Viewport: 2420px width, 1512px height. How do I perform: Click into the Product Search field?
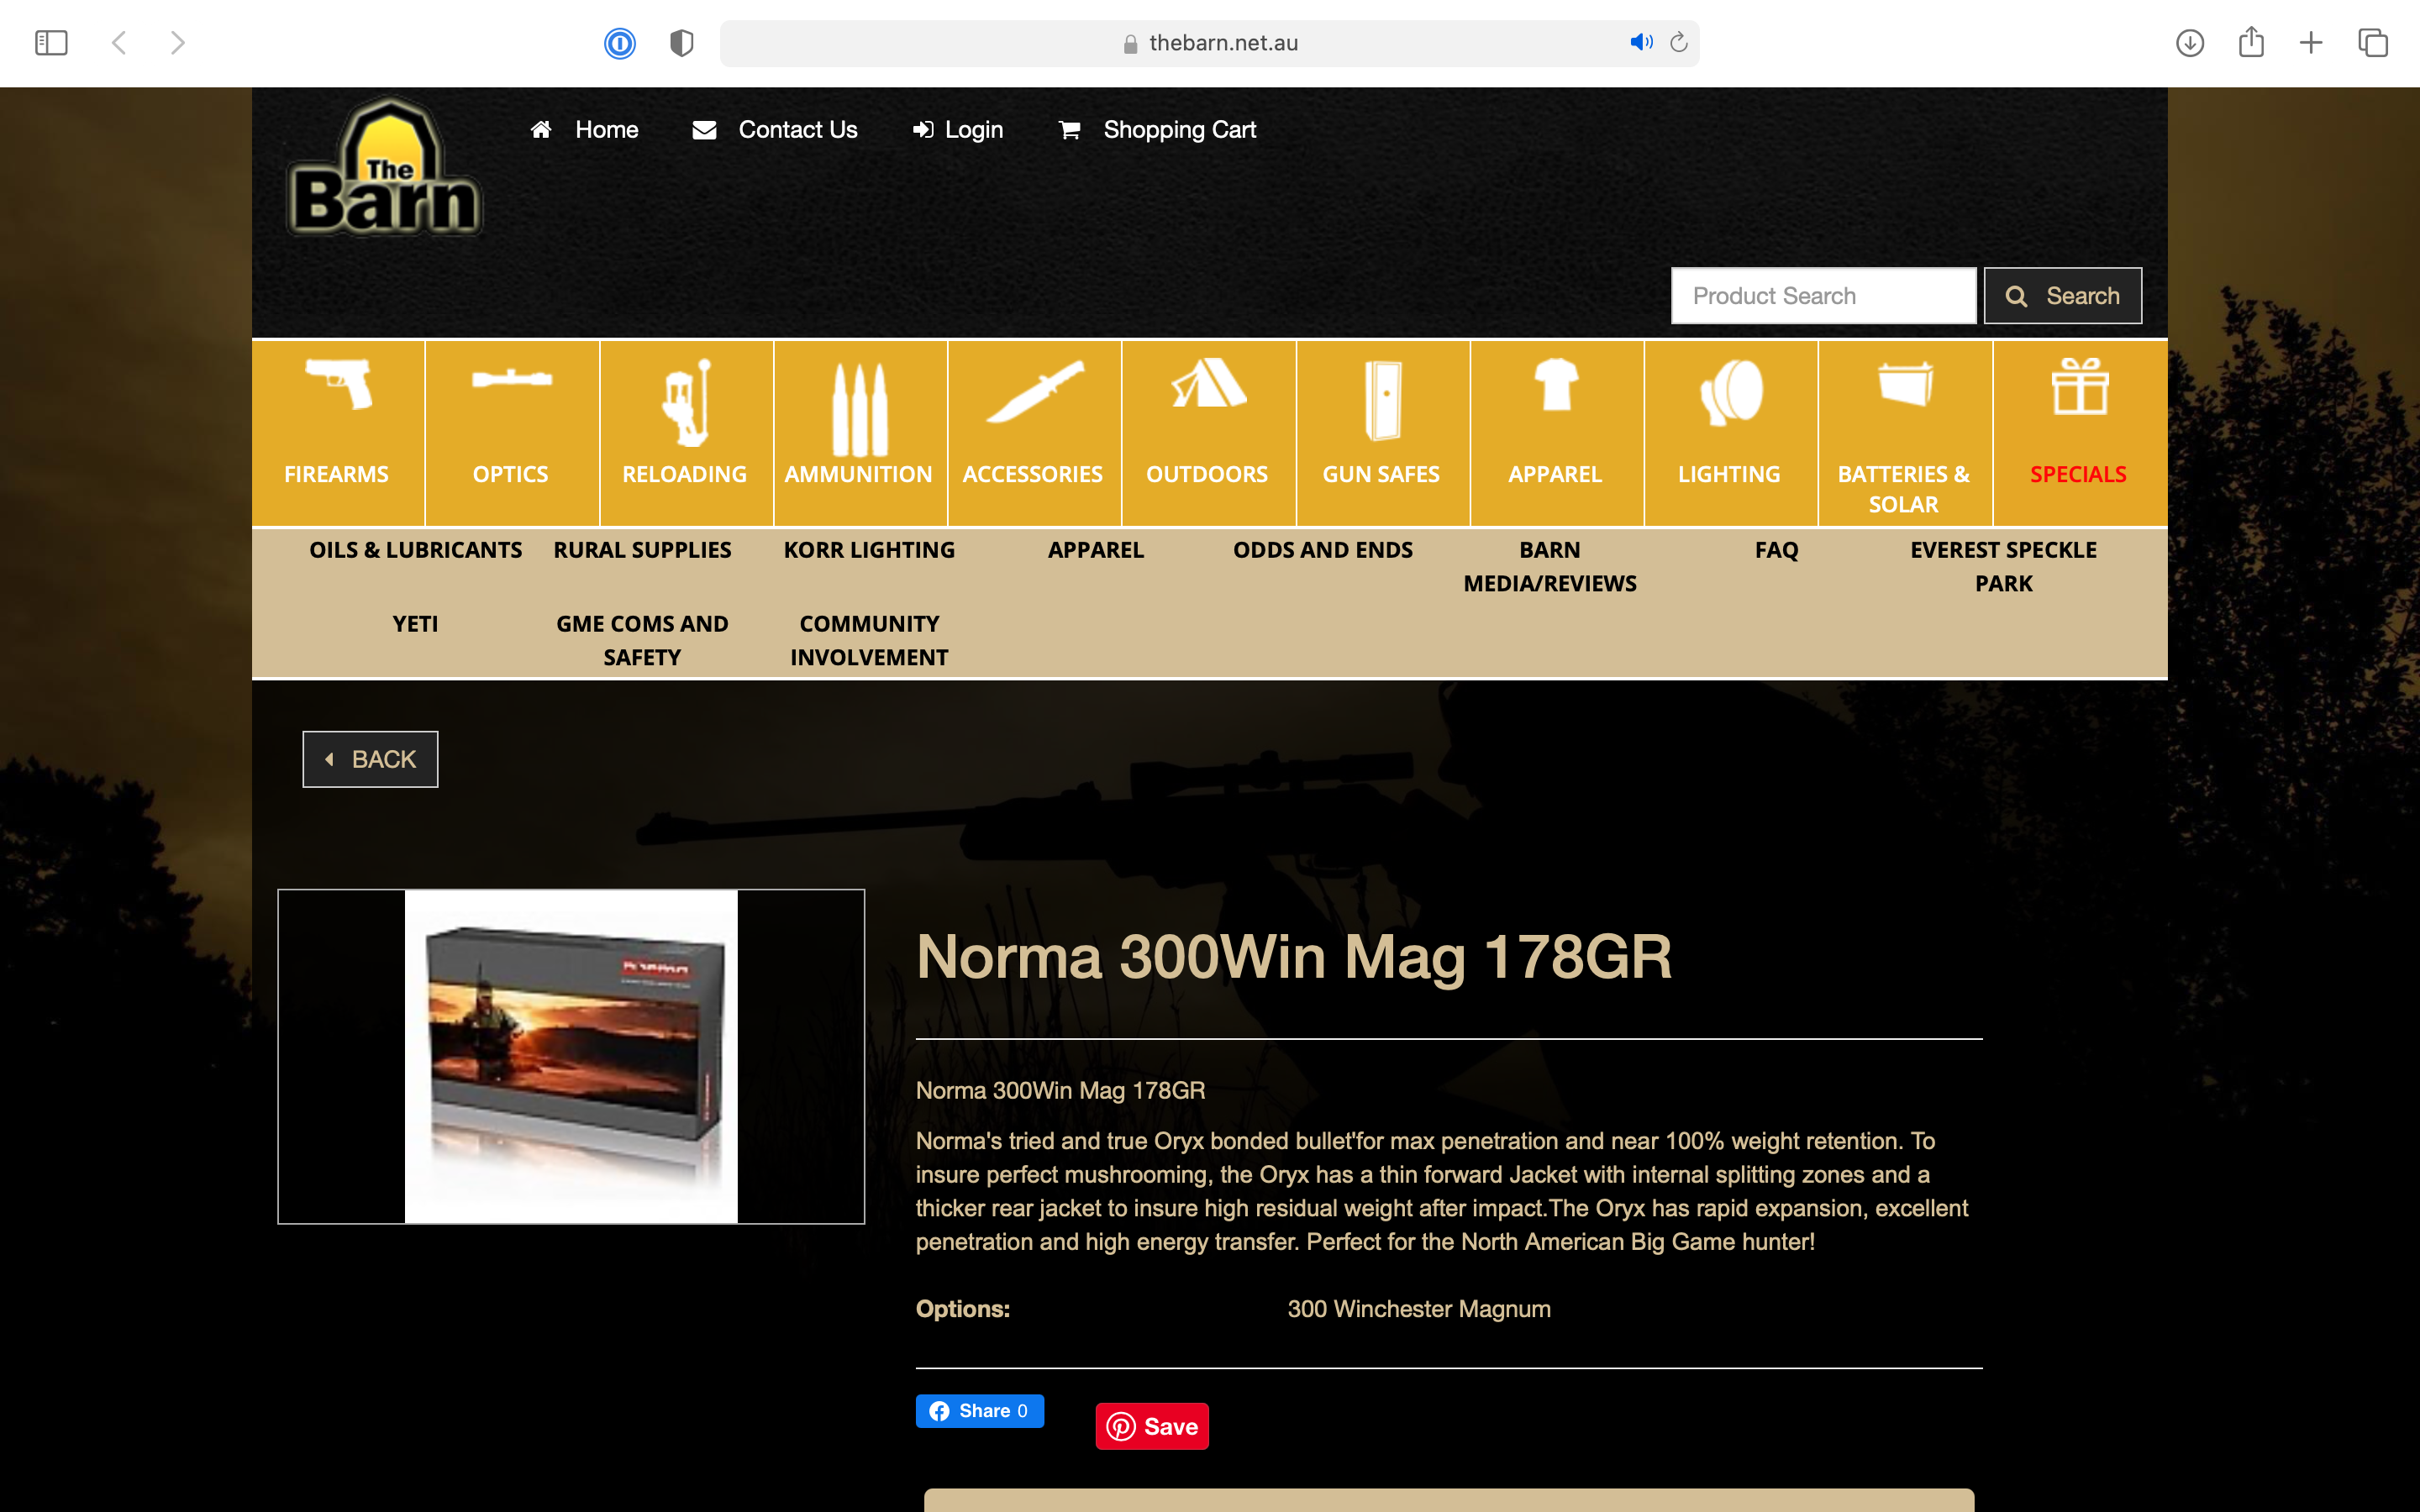[1823, 296]
